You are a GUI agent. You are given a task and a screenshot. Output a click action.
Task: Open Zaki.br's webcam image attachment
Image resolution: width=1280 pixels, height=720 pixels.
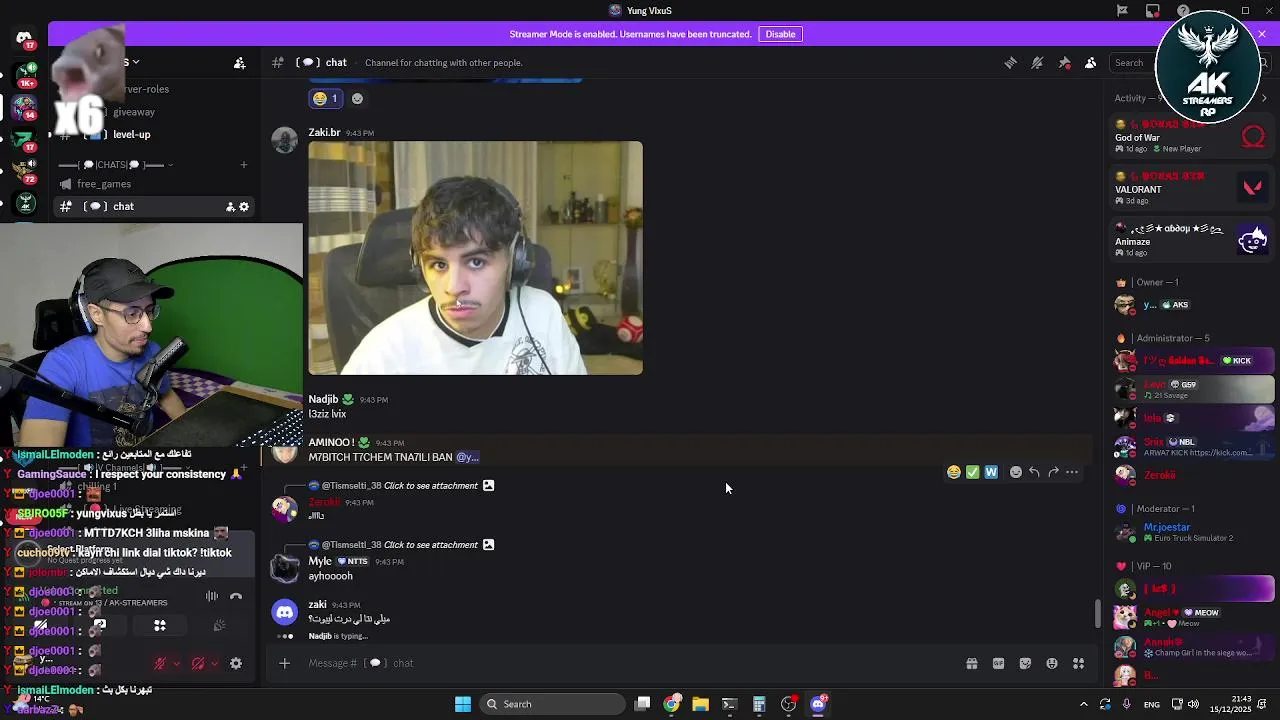[x=476, y=258]
